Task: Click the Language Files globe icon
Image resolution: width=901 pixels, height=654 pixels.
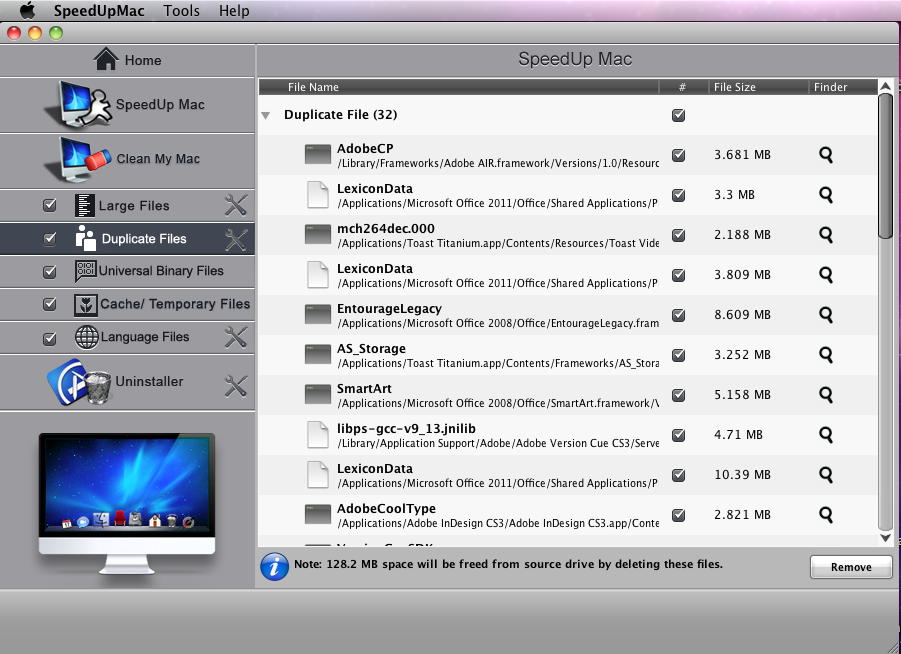Action: pos(87,337)
